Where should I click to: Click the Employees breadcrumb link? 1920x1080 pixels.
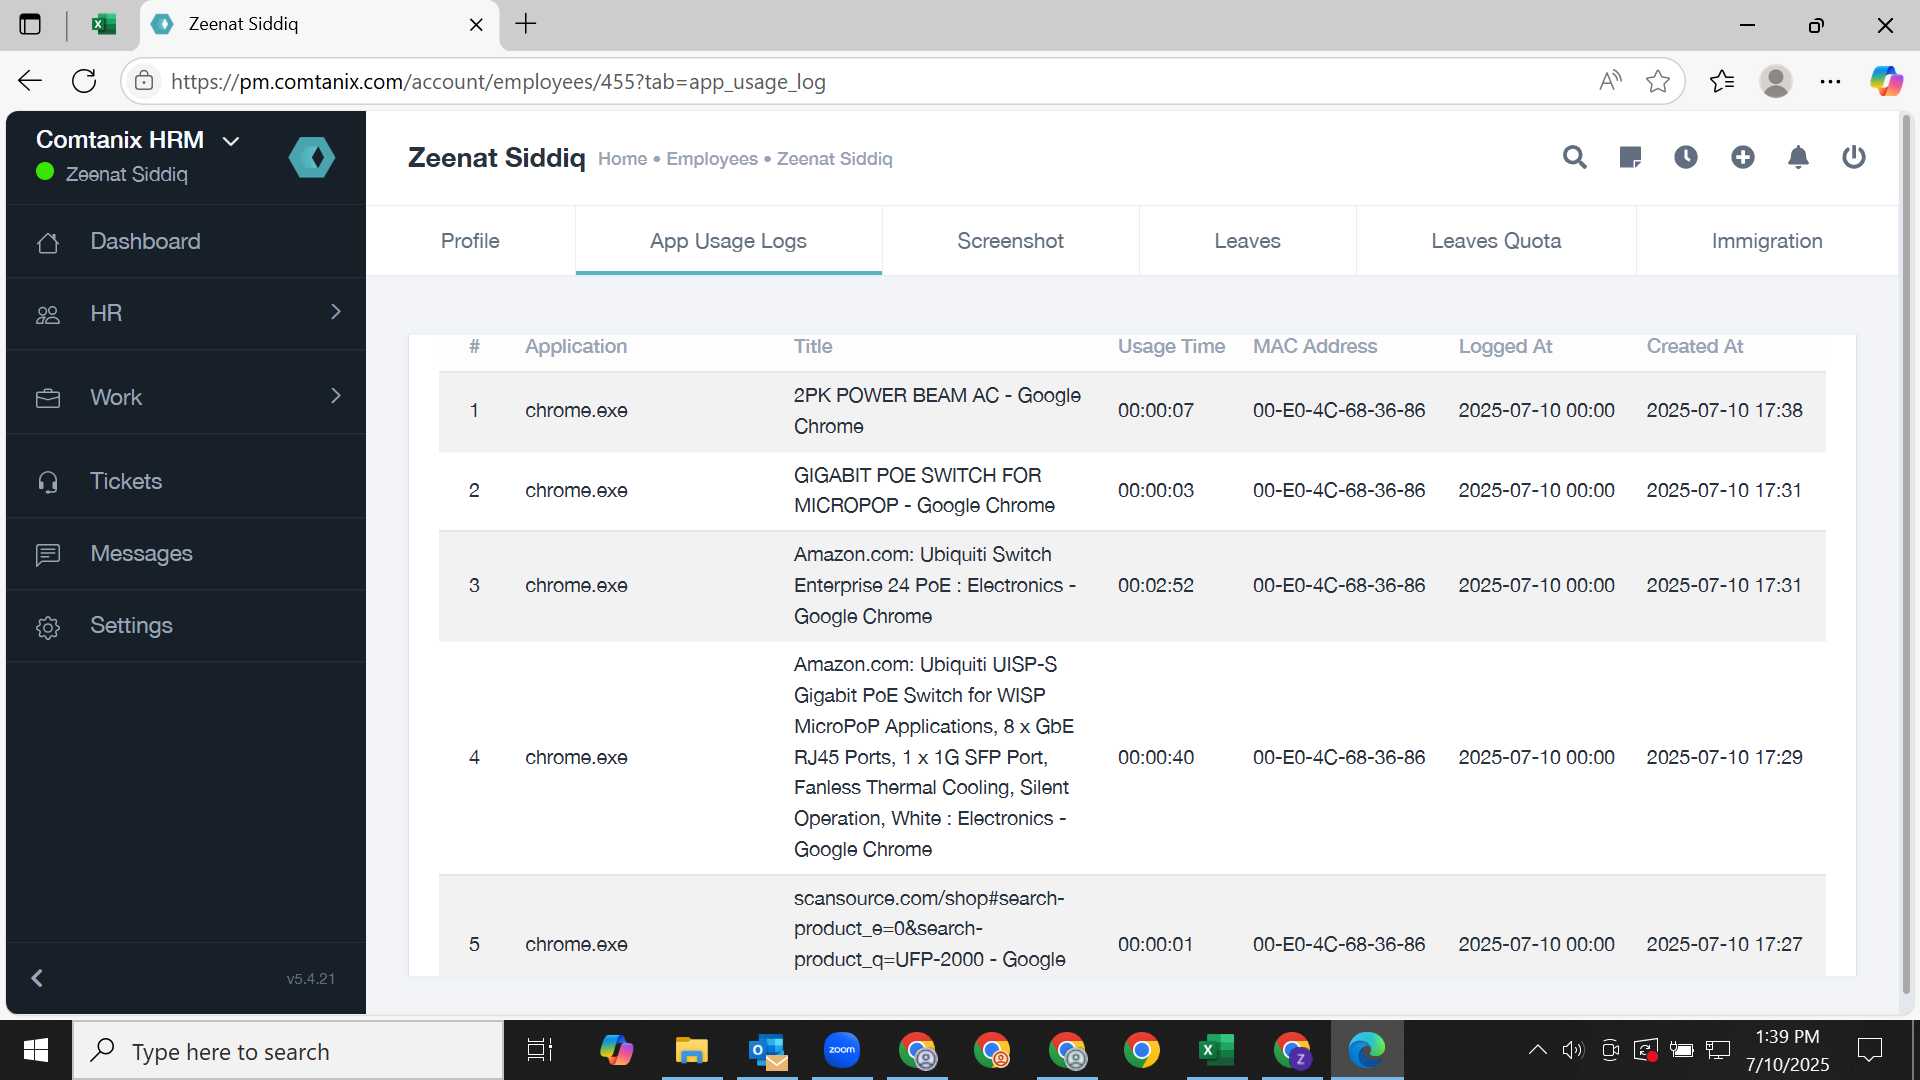(712, 159)
